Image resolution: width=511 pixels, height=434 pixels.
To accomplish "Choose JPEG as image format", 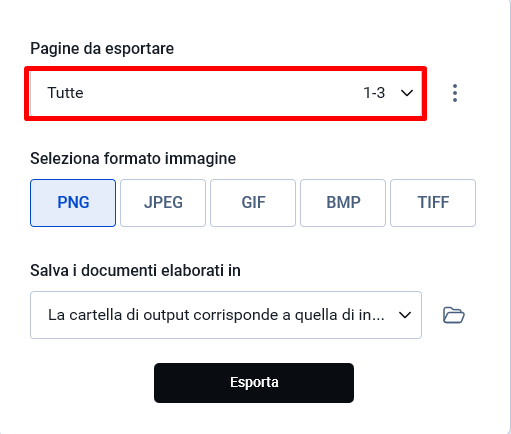I will point(163,203).
